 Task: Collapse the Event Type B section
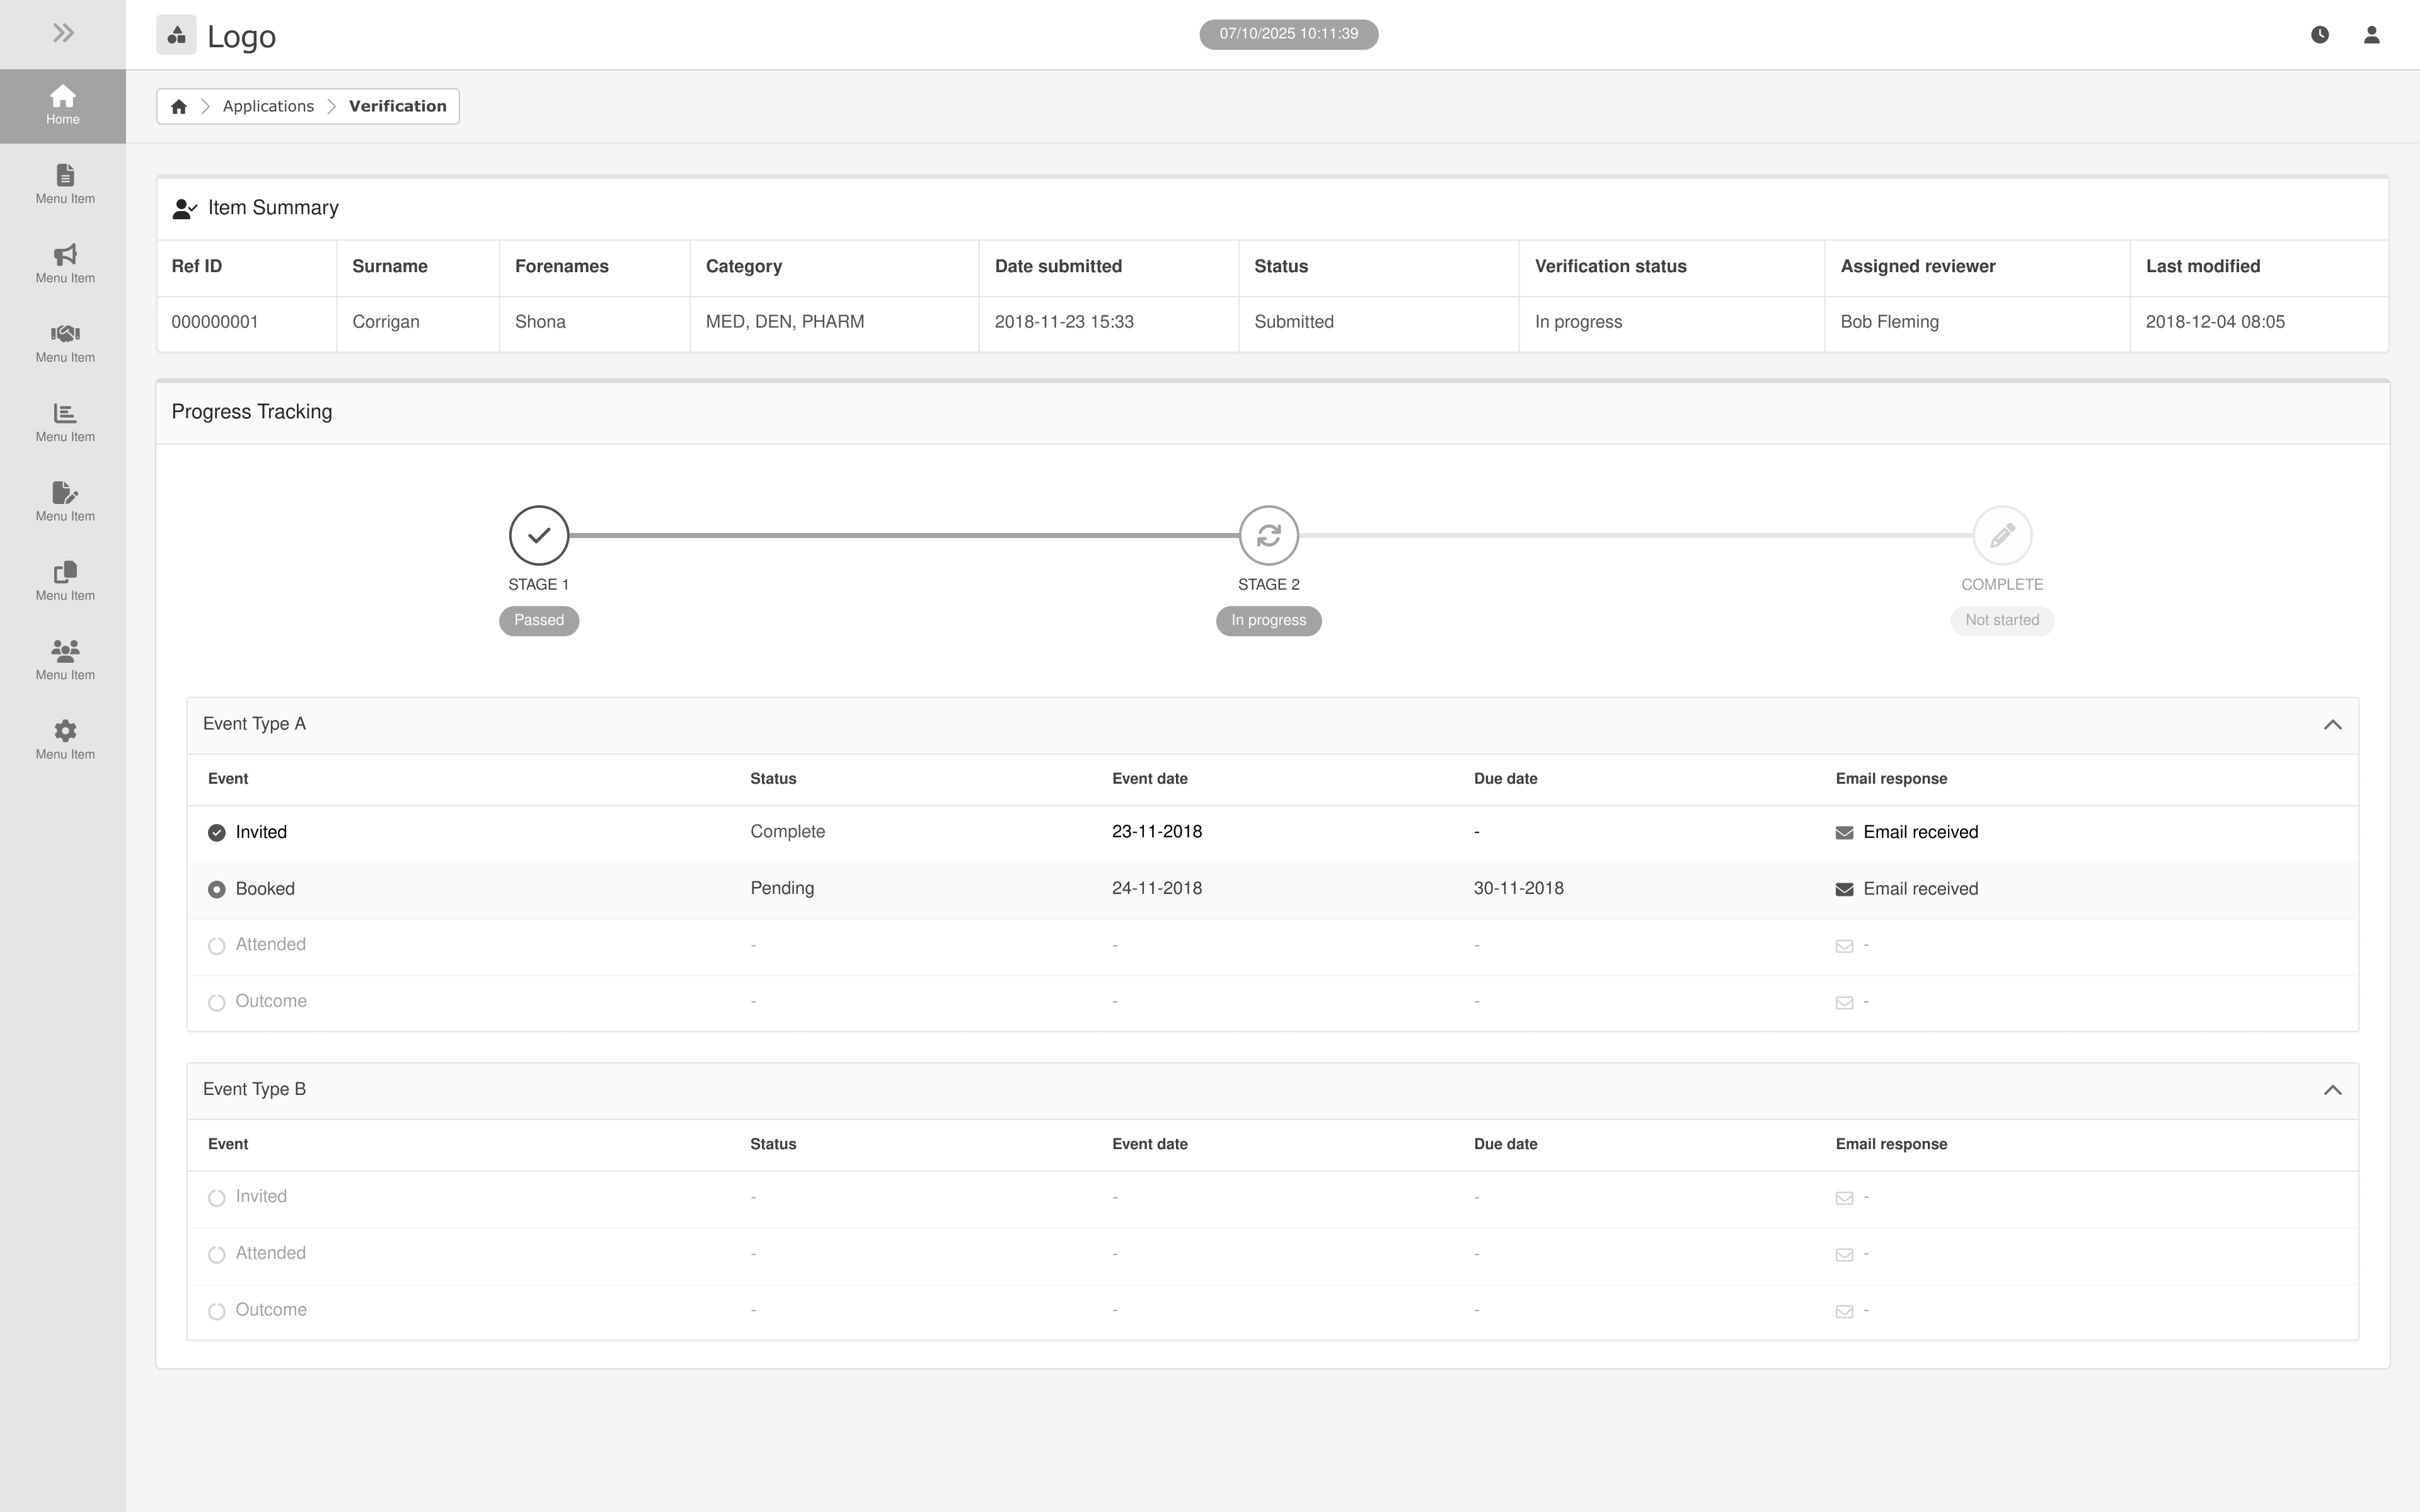click(x=2332, y=1090)
